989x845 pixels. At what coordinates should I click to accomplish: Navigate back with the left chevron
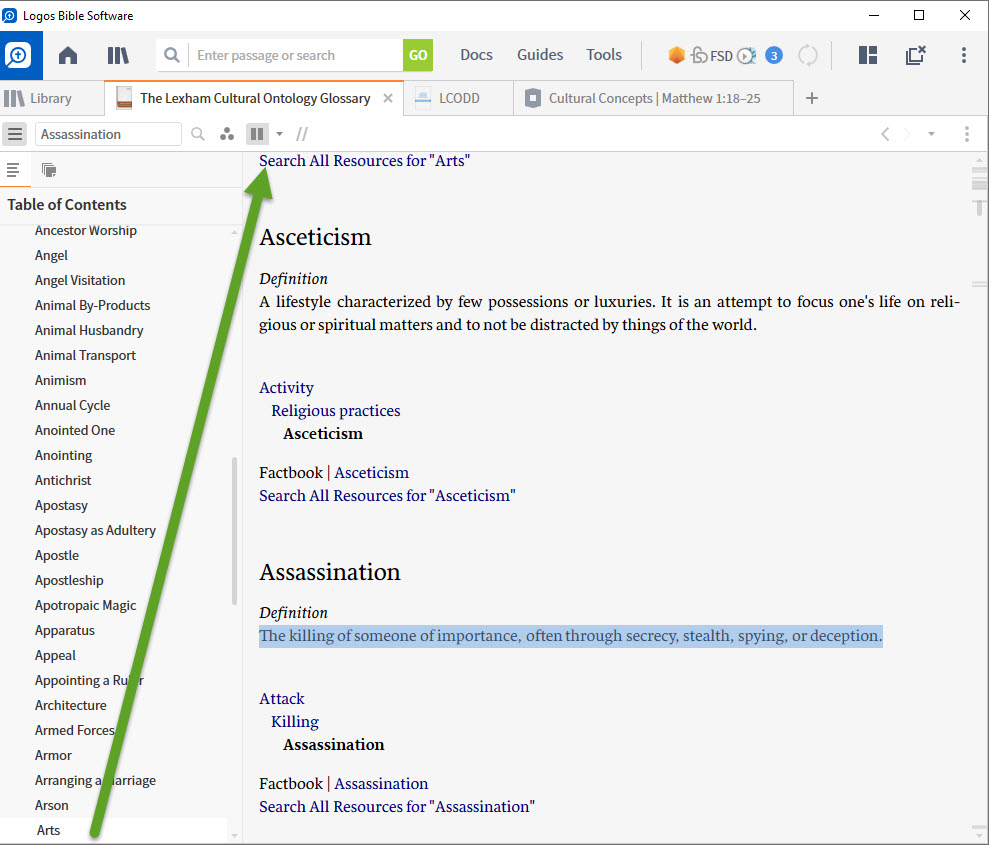(885, 134)
